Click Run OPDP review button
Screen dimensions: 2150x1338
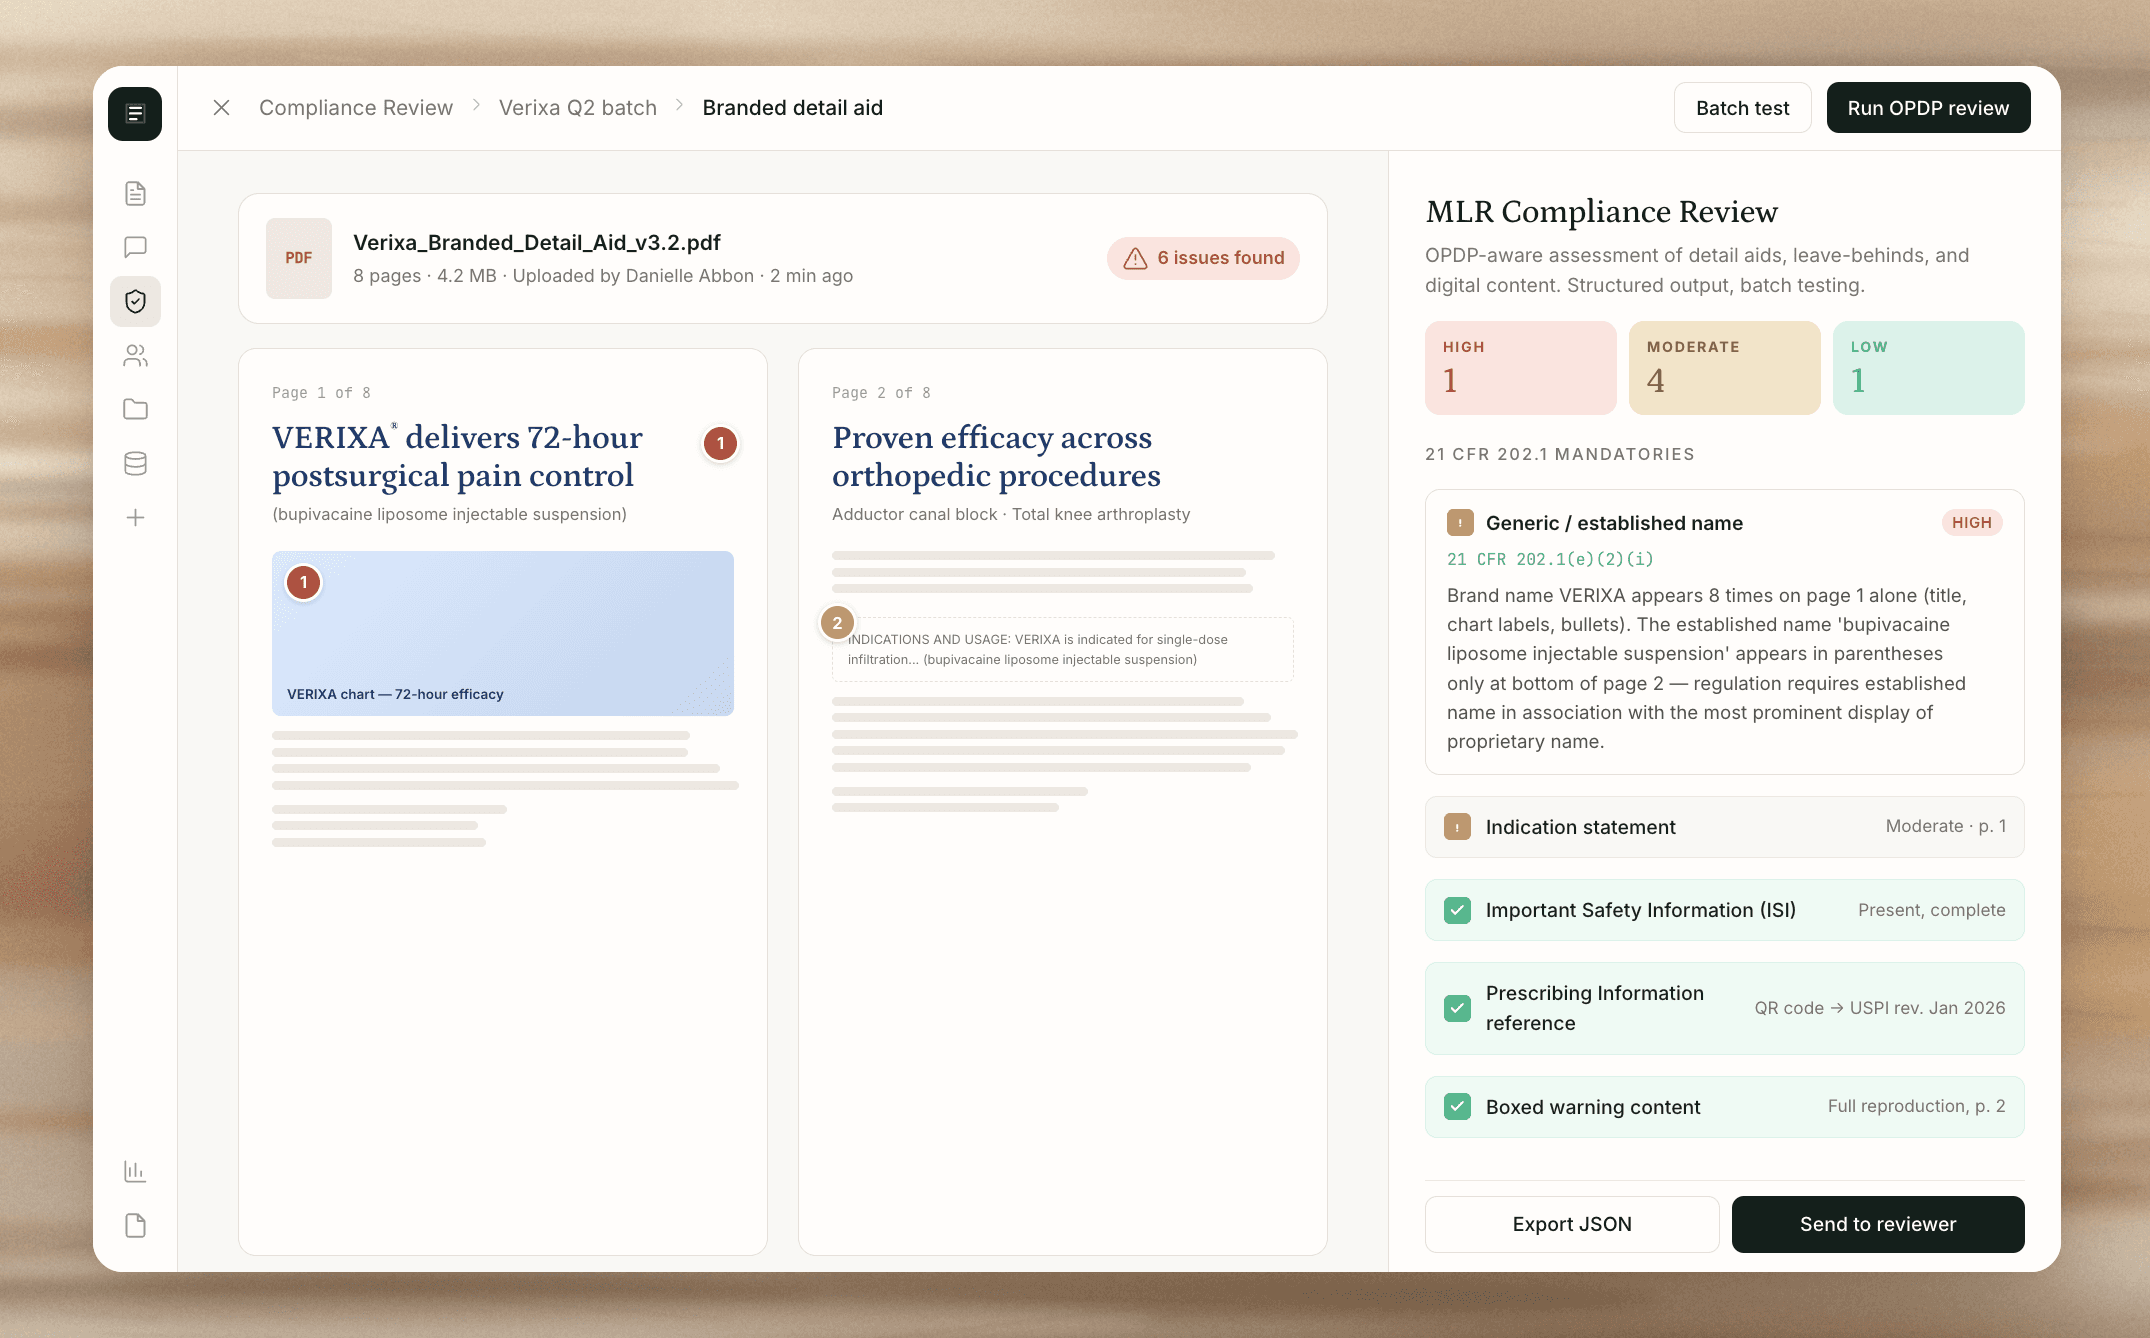pos(1927,108)
